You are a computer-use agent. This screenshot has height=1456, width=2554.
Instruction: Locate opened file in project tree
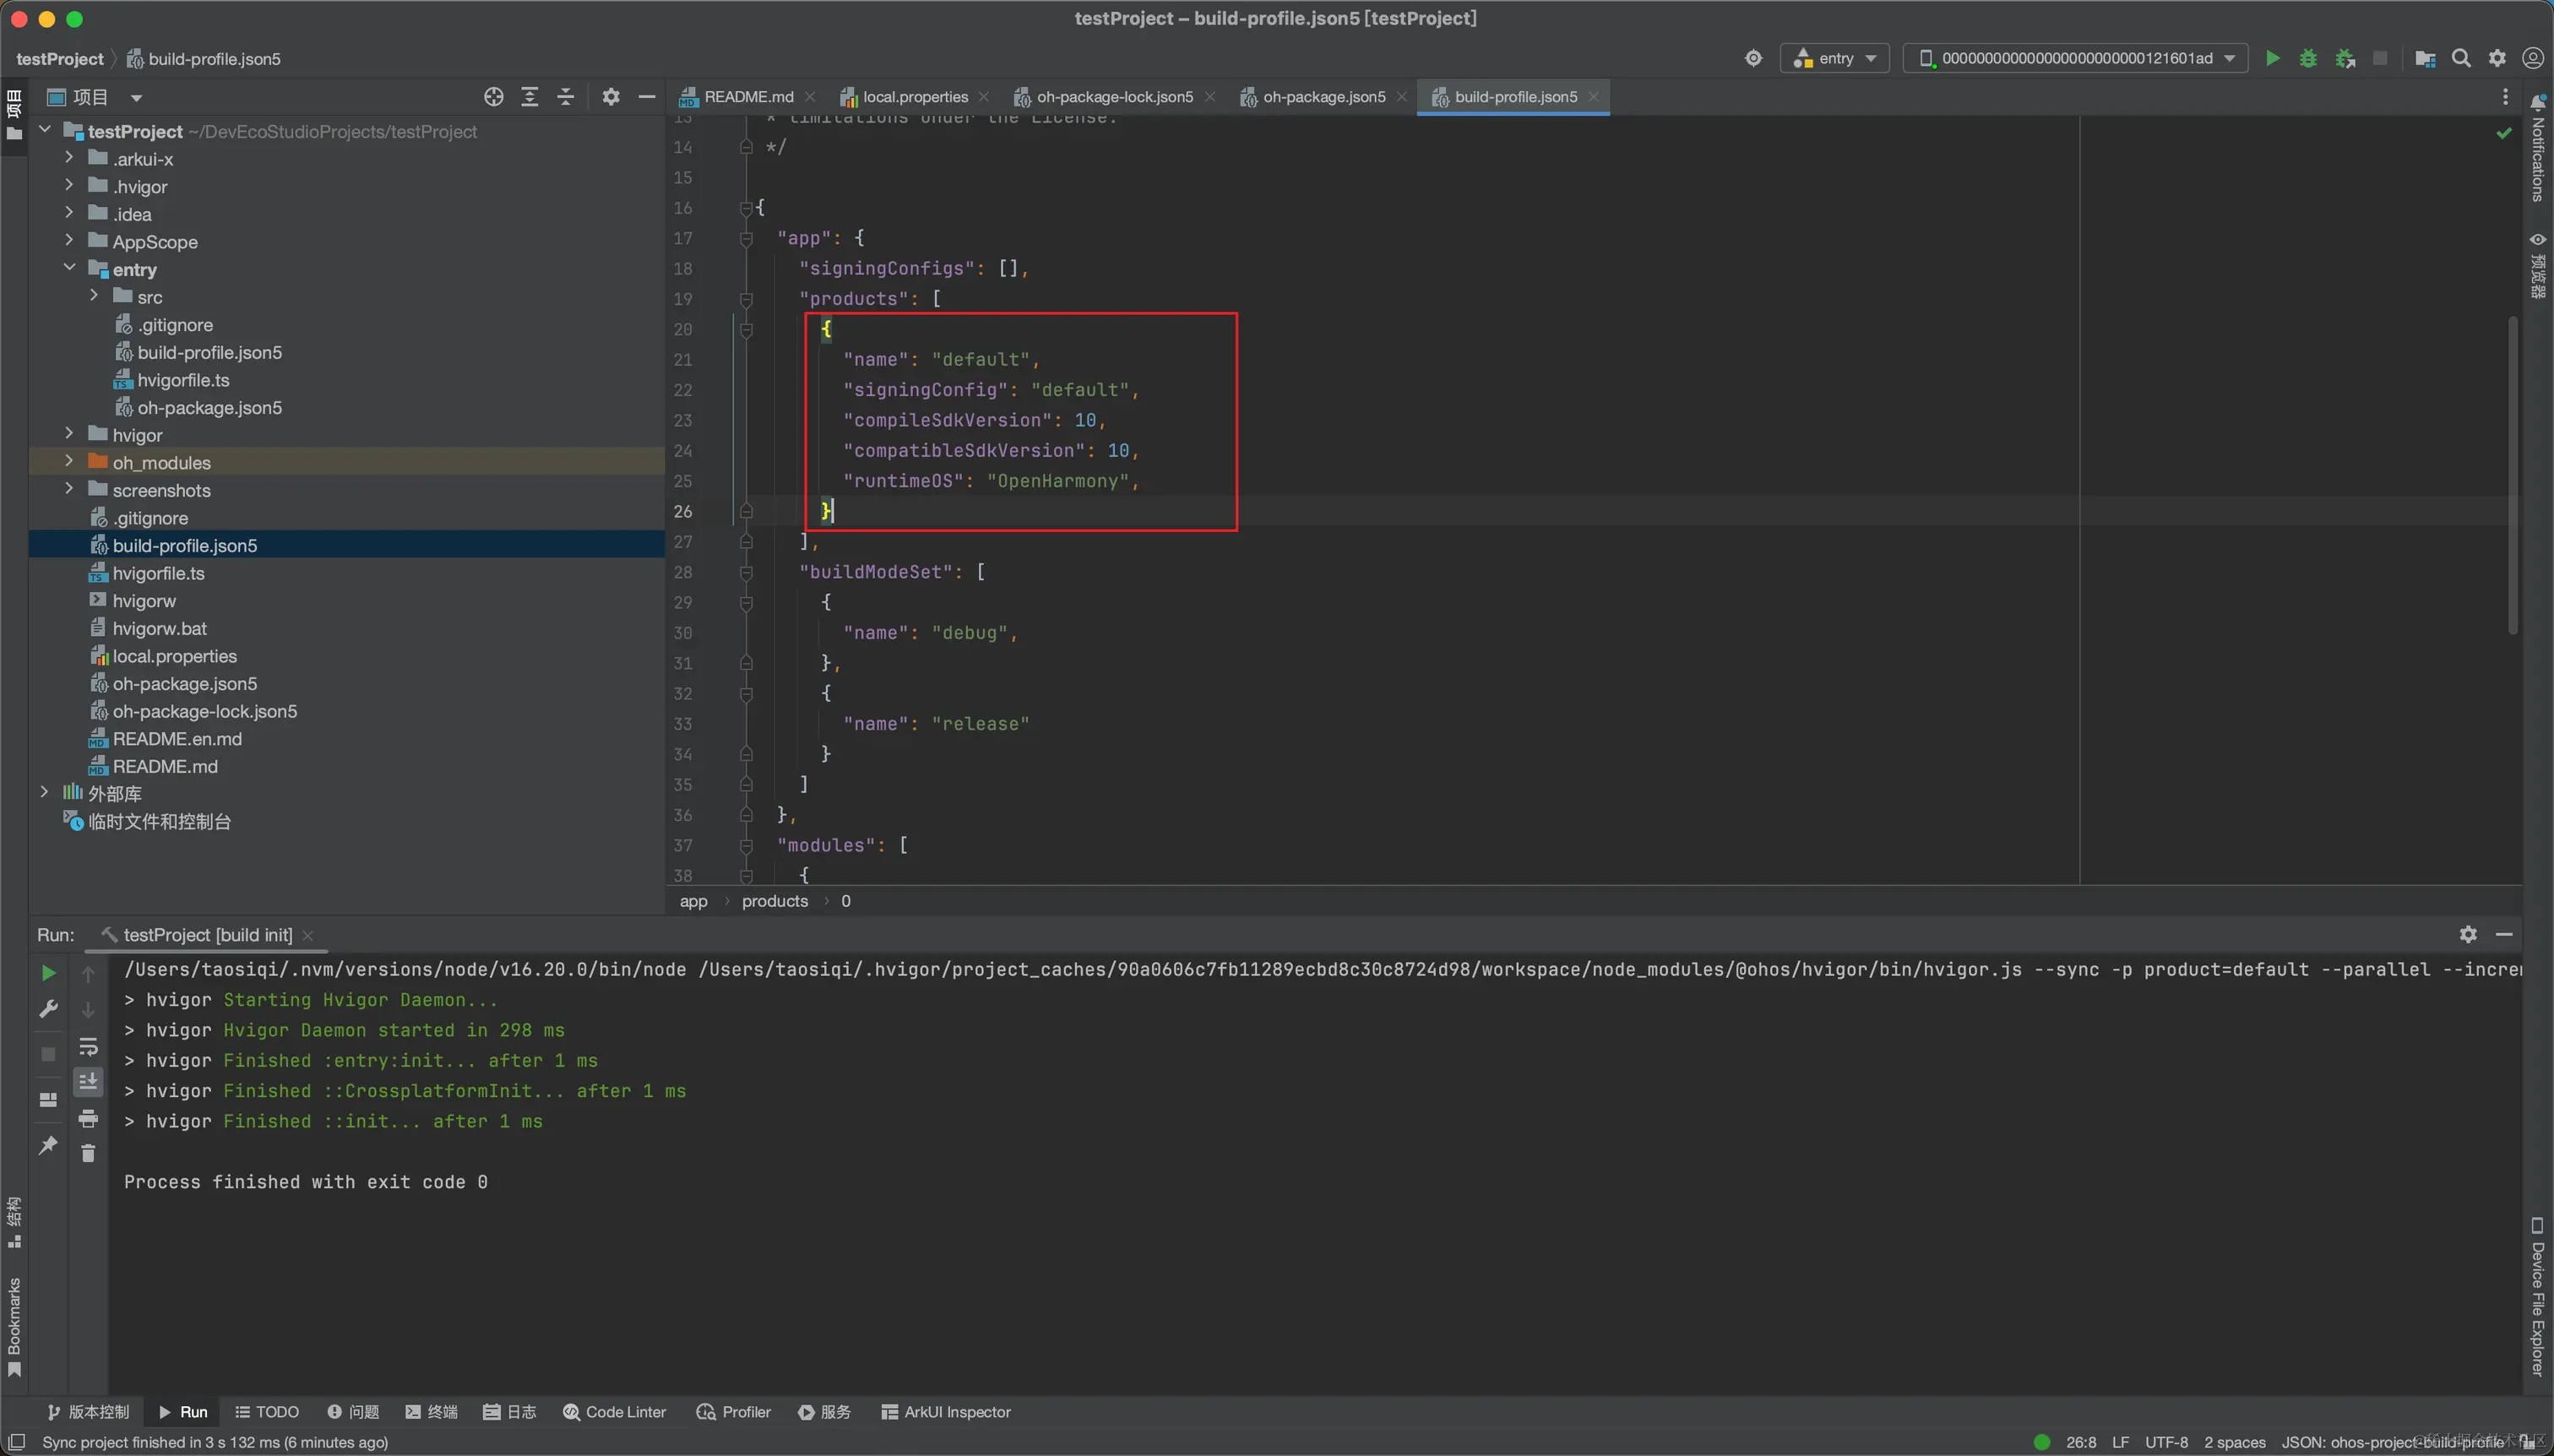click(493, 97)
